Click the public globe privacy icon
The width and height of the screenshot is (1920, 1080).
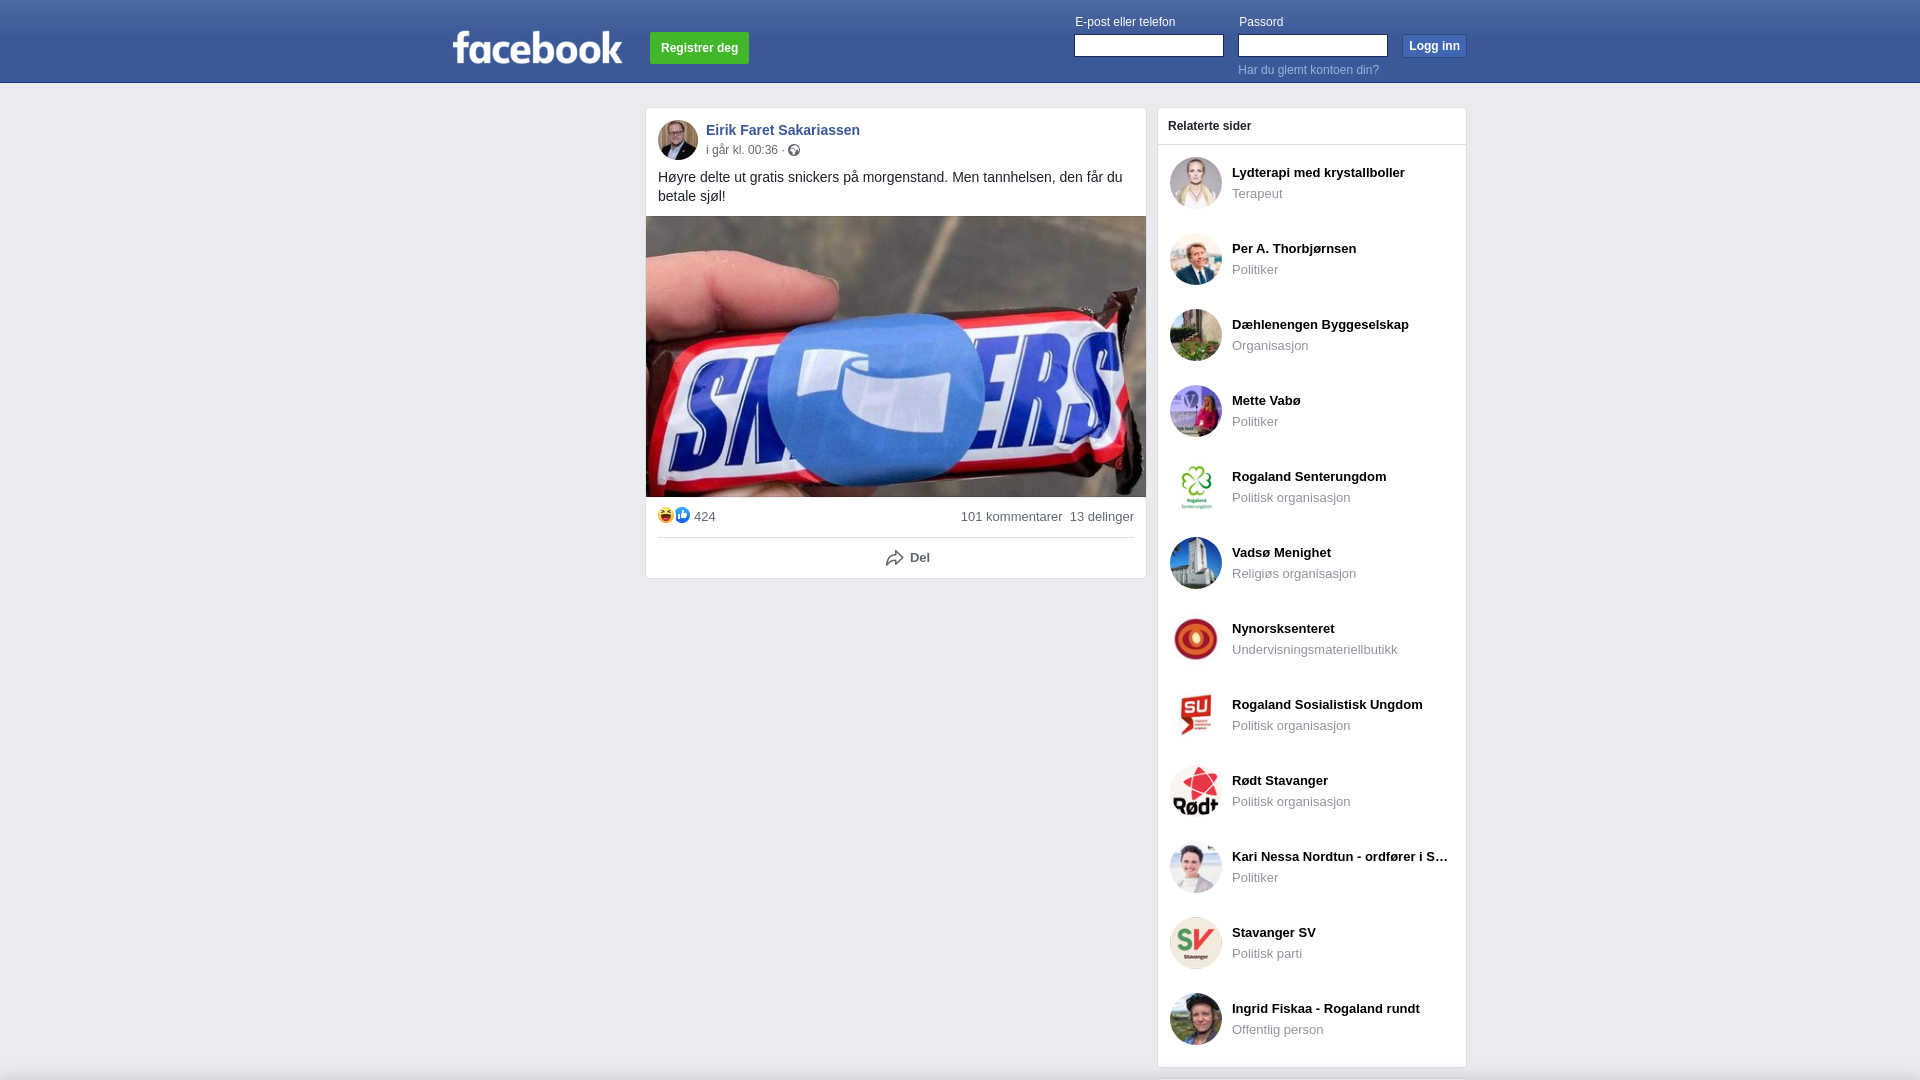point(794,150)
